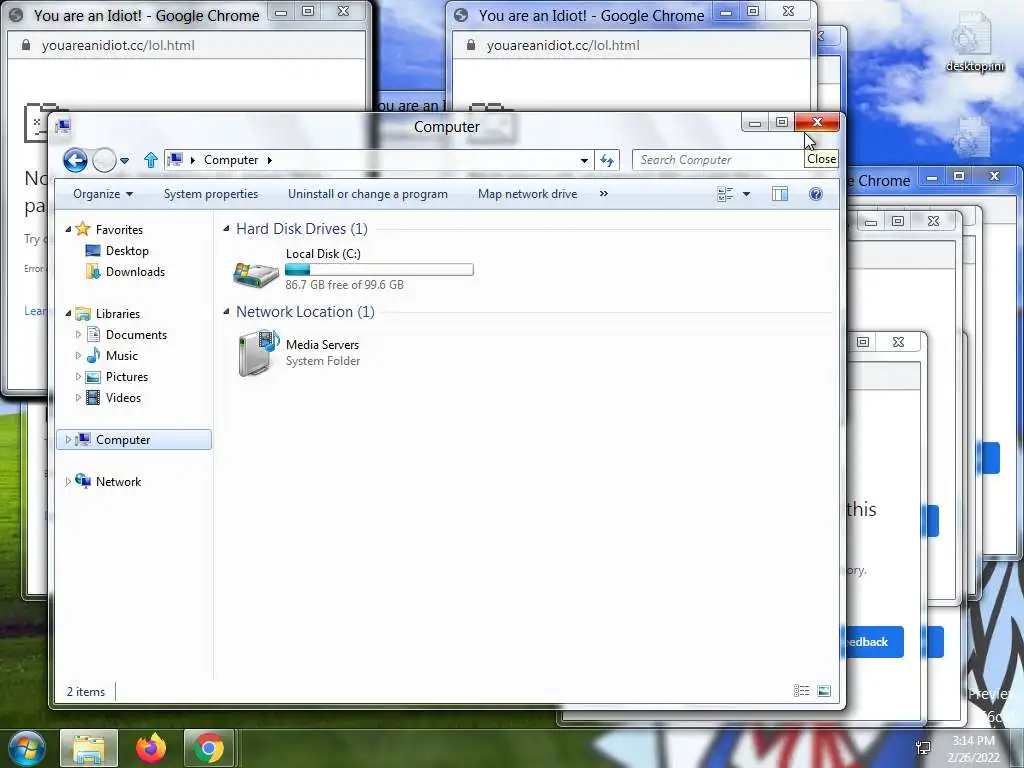Select Favorites in navigation pane
Screen dimensions: 1024x768
[119, 229]
